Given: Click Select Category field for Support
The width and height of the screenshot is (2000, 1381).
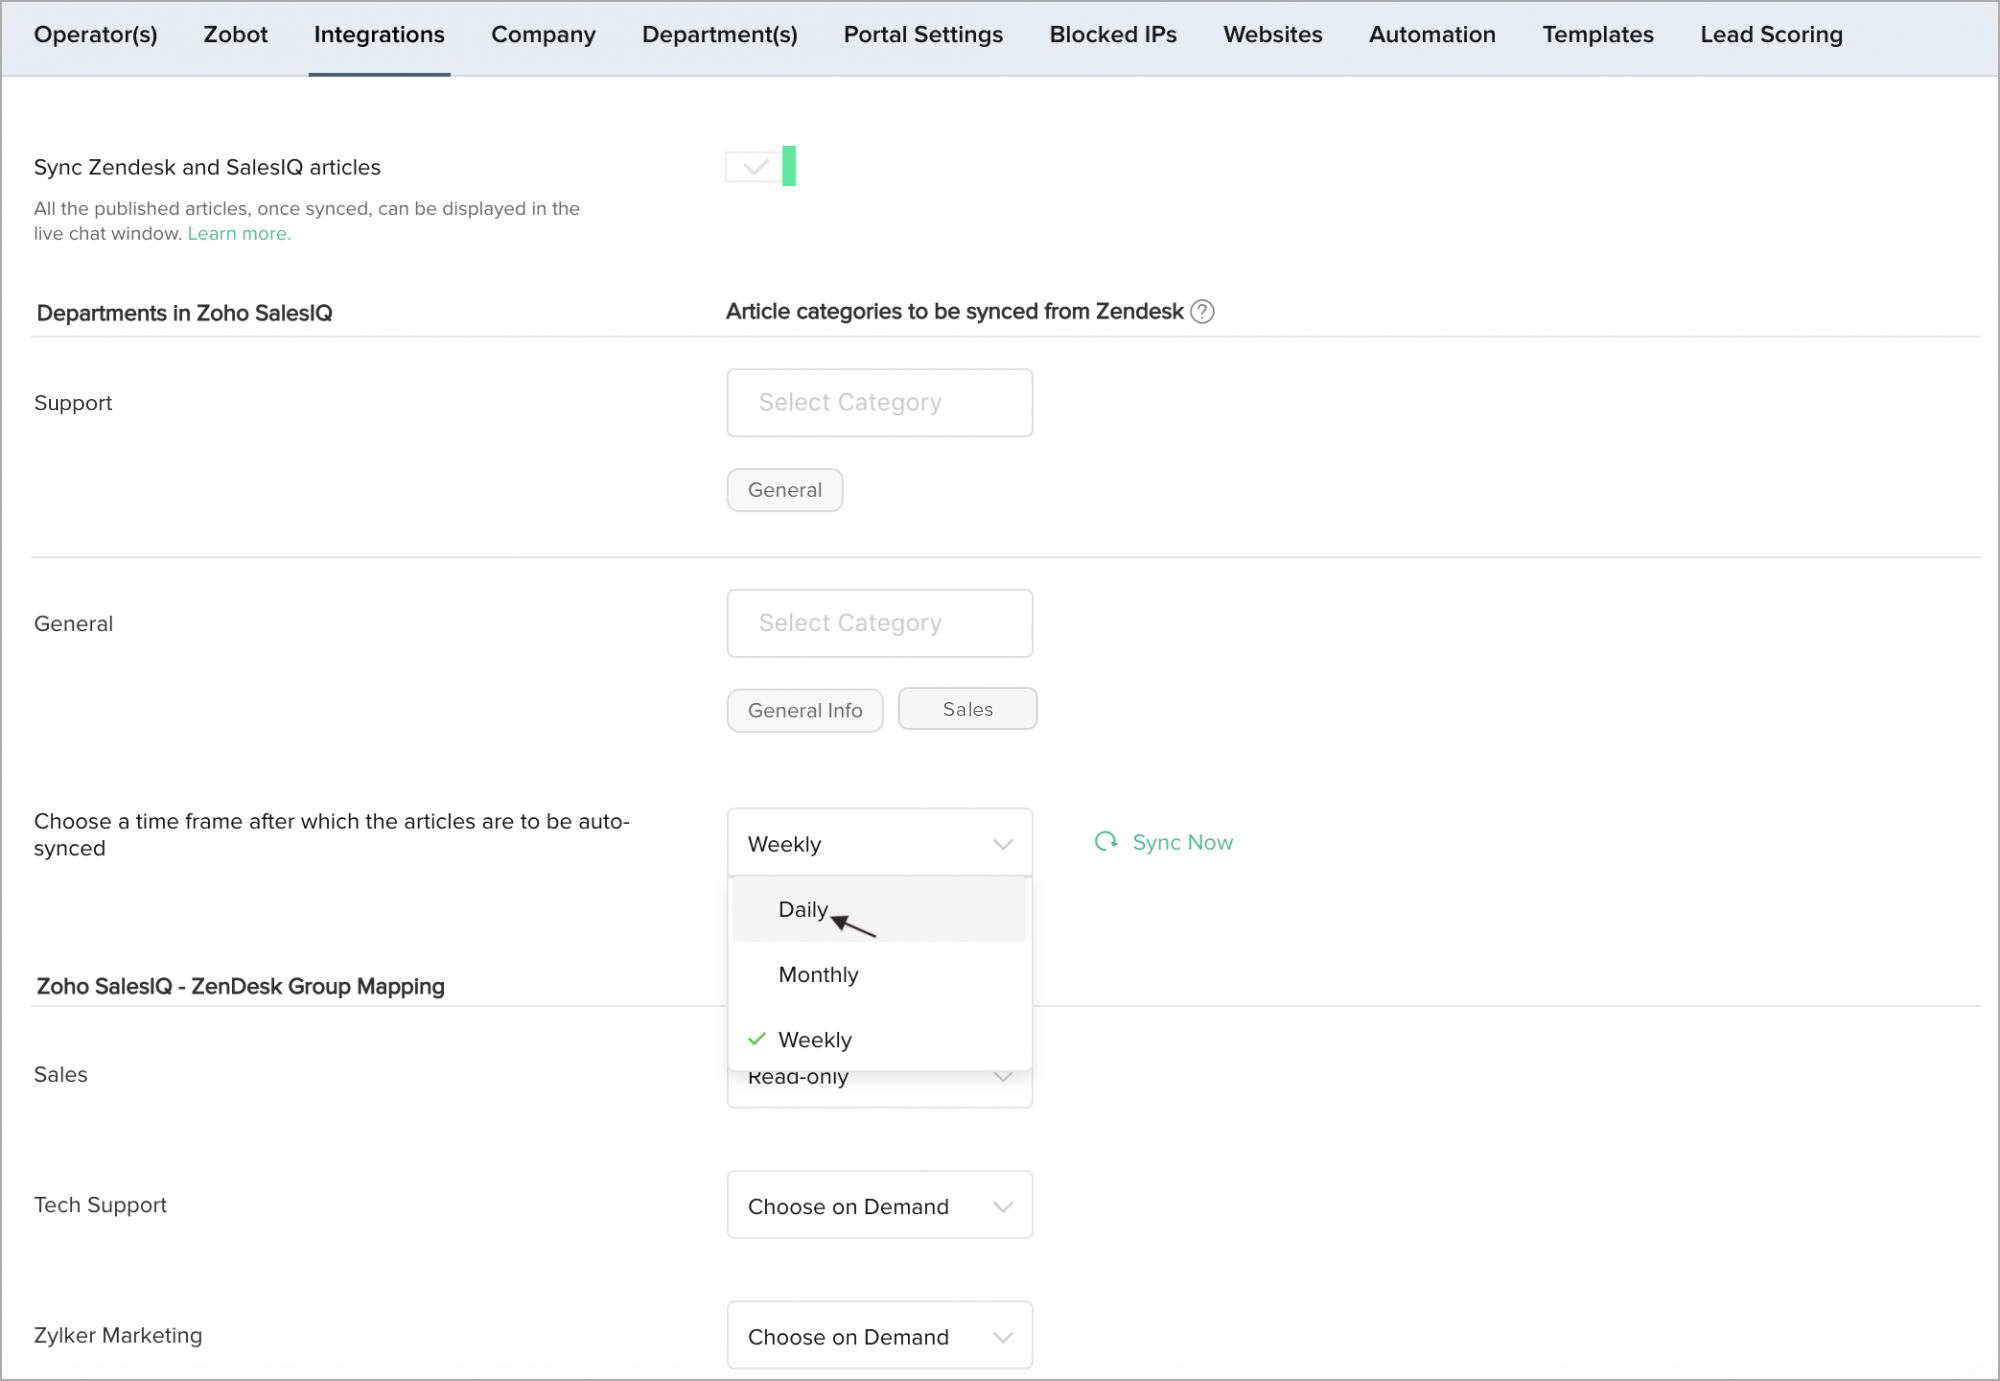Looking at the screenshot, I should click(x=880, y=403).
